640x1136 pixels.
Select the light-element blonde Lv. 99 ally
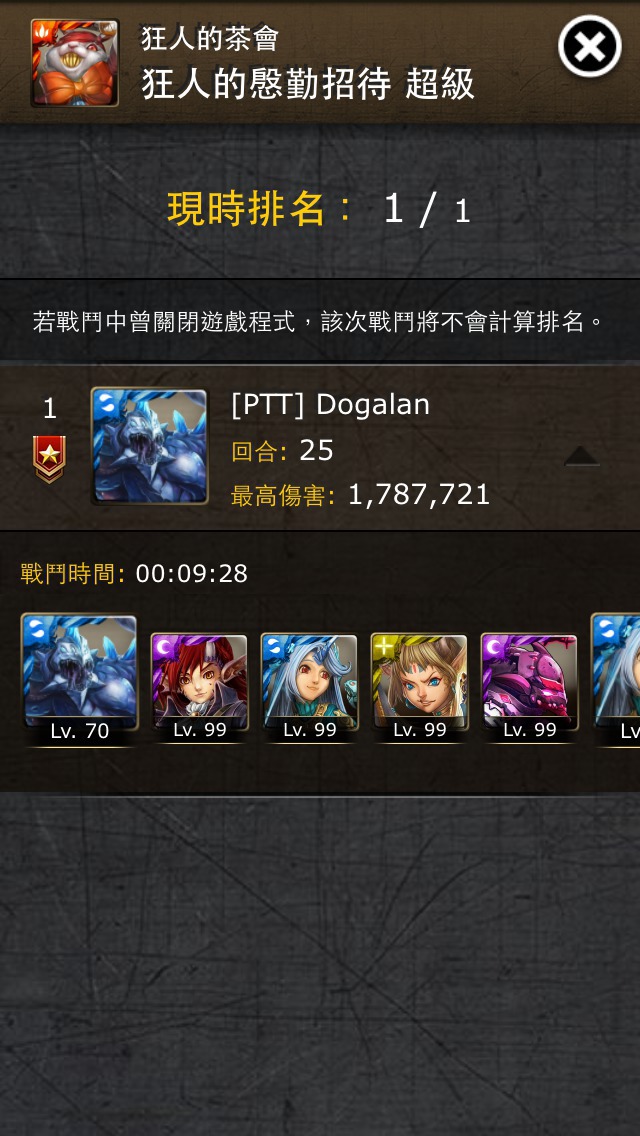tap(420, 686)
